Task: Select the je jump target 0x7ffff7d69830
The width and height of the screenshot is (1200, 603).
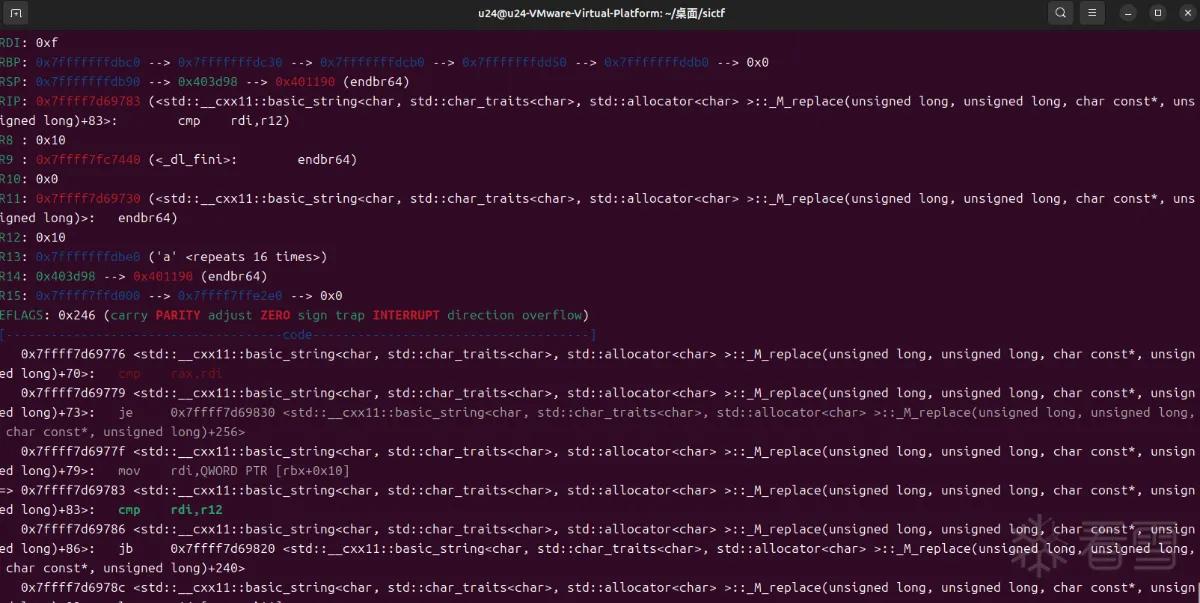Action: click(x=222, y=413)
